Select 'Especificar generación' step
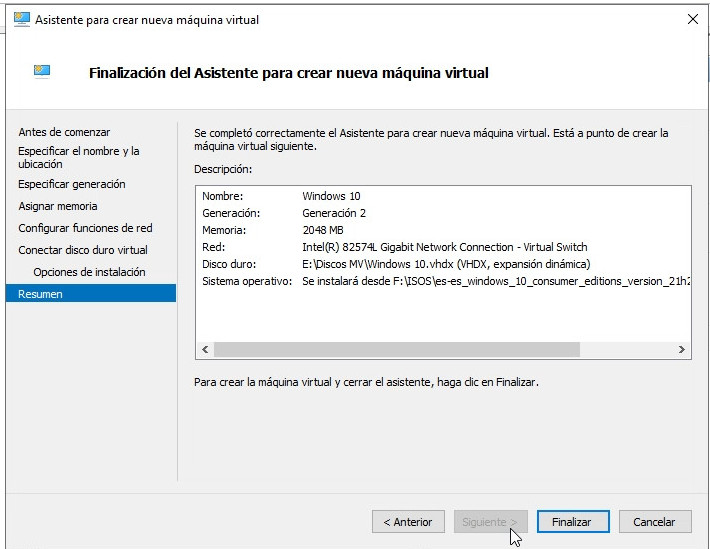 (72, 184)
